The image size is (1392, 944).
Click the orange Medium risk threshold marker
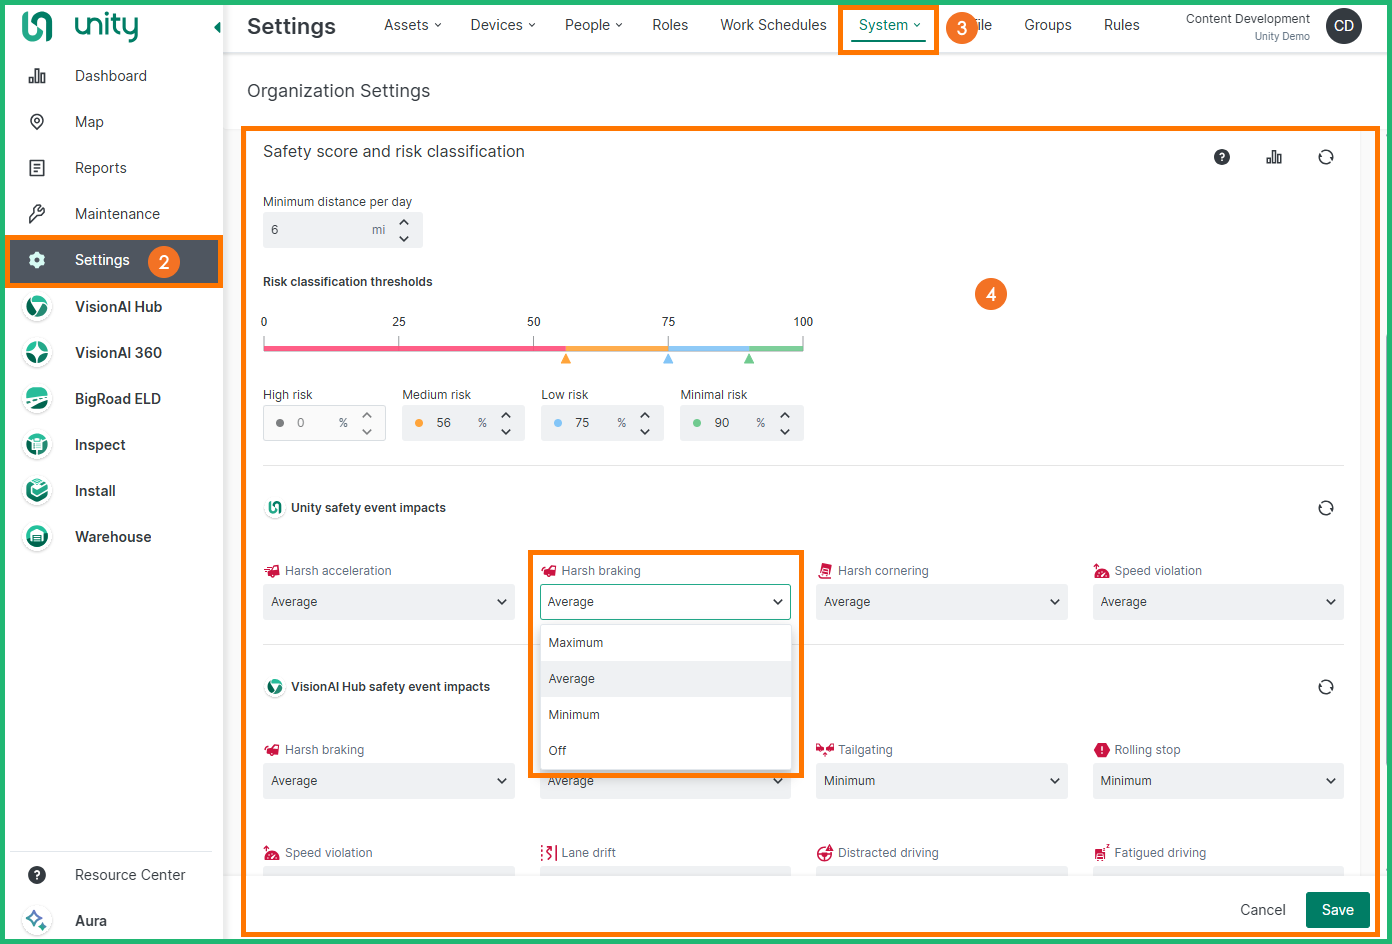tap(566, 358)
